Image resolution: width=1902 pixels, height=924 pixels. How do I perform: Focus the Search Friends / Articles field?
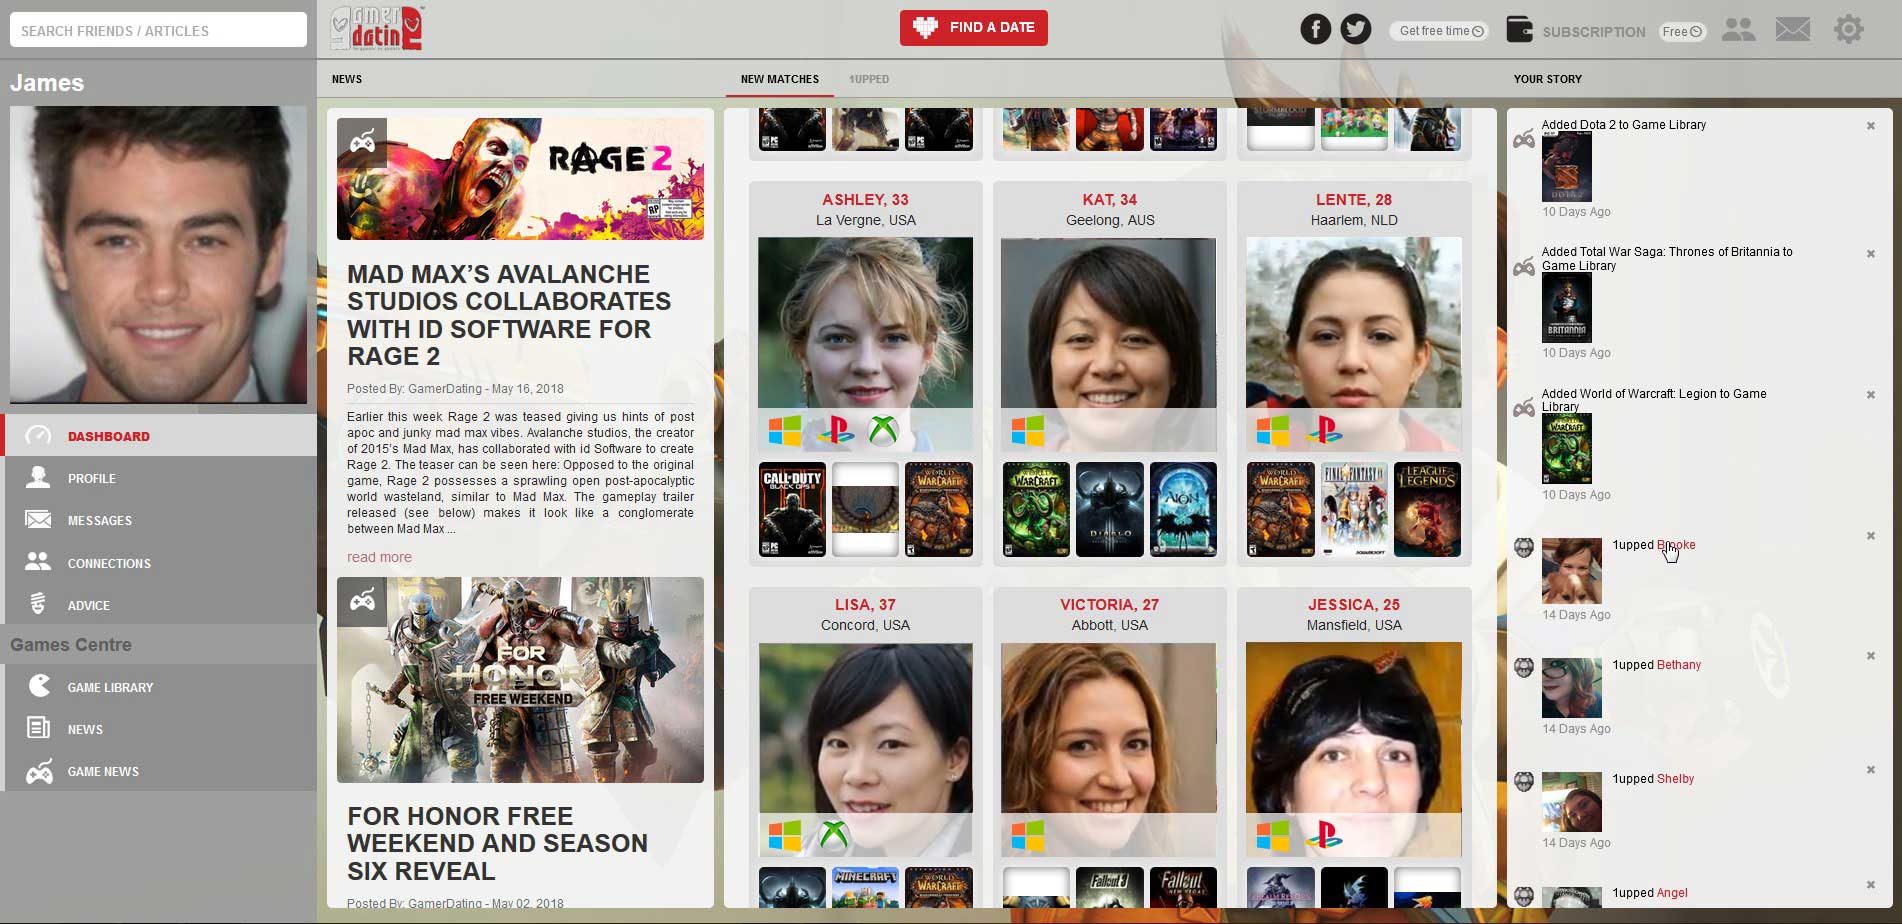pos(158,30)
